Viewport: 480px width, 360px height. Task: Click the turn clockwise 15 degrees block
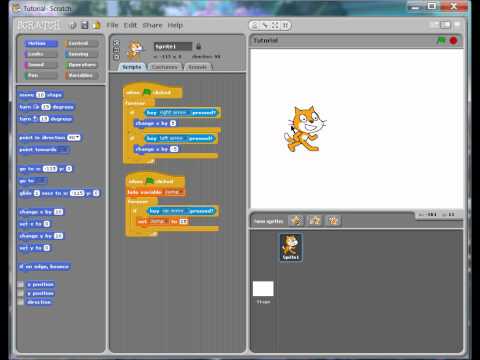46,107
